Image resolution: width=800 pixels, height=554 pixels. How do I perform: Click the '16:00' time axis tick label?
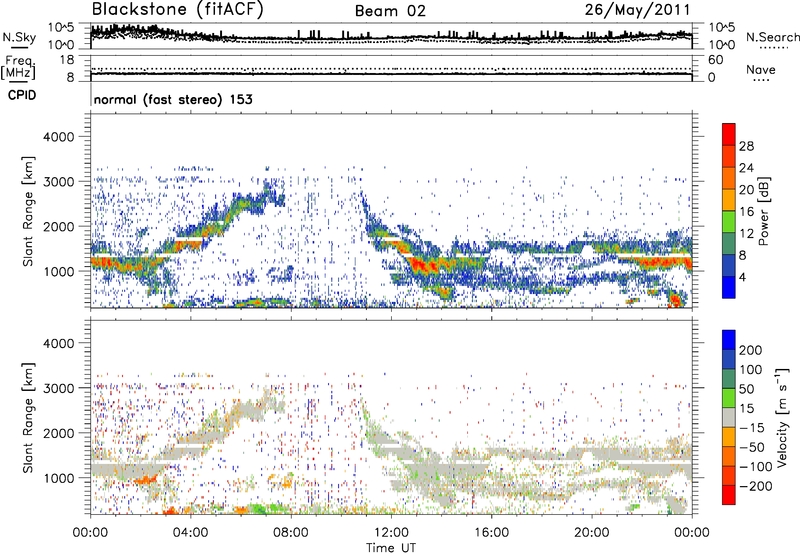tap(491, 533)
